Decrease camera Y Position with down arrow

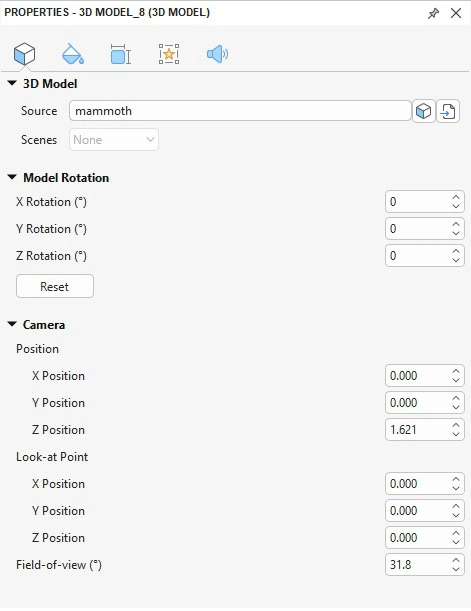tap(456, 407)
